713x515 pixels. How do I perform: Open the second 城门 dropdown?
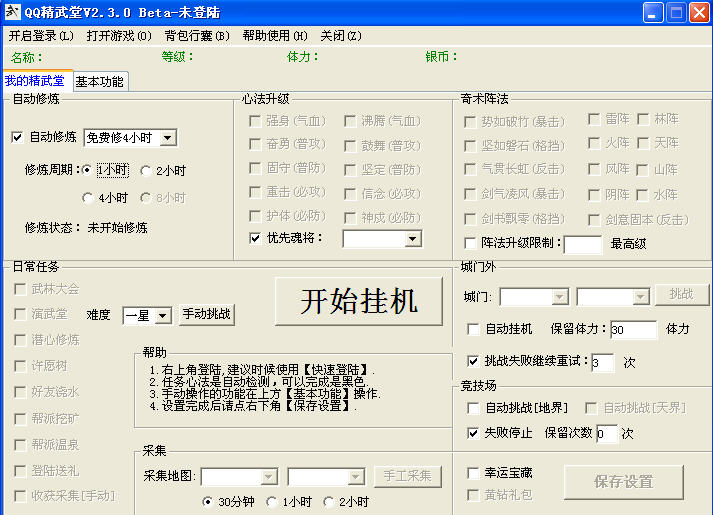640,297
